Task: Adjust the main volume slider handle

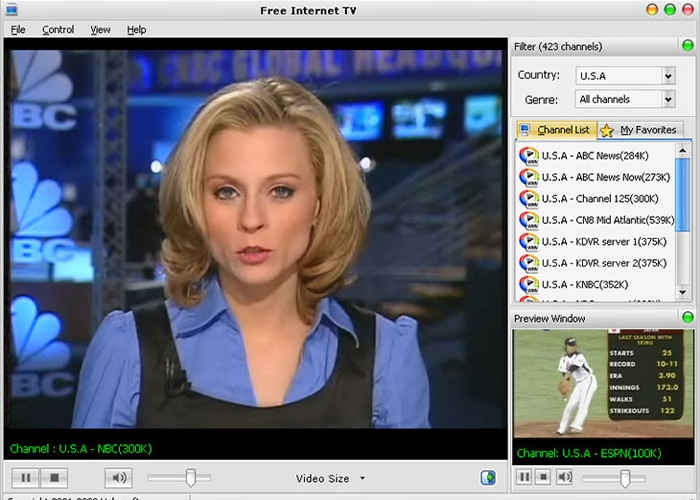Action: [x=191, y=478]
